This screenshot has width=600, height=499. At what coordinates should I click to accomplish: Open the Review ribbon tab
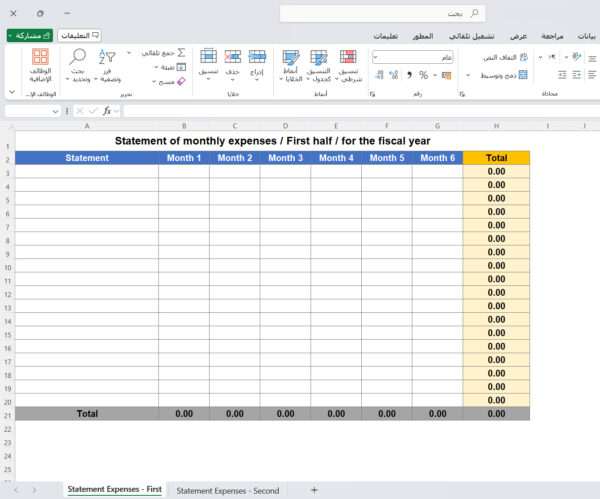(552, 35)
